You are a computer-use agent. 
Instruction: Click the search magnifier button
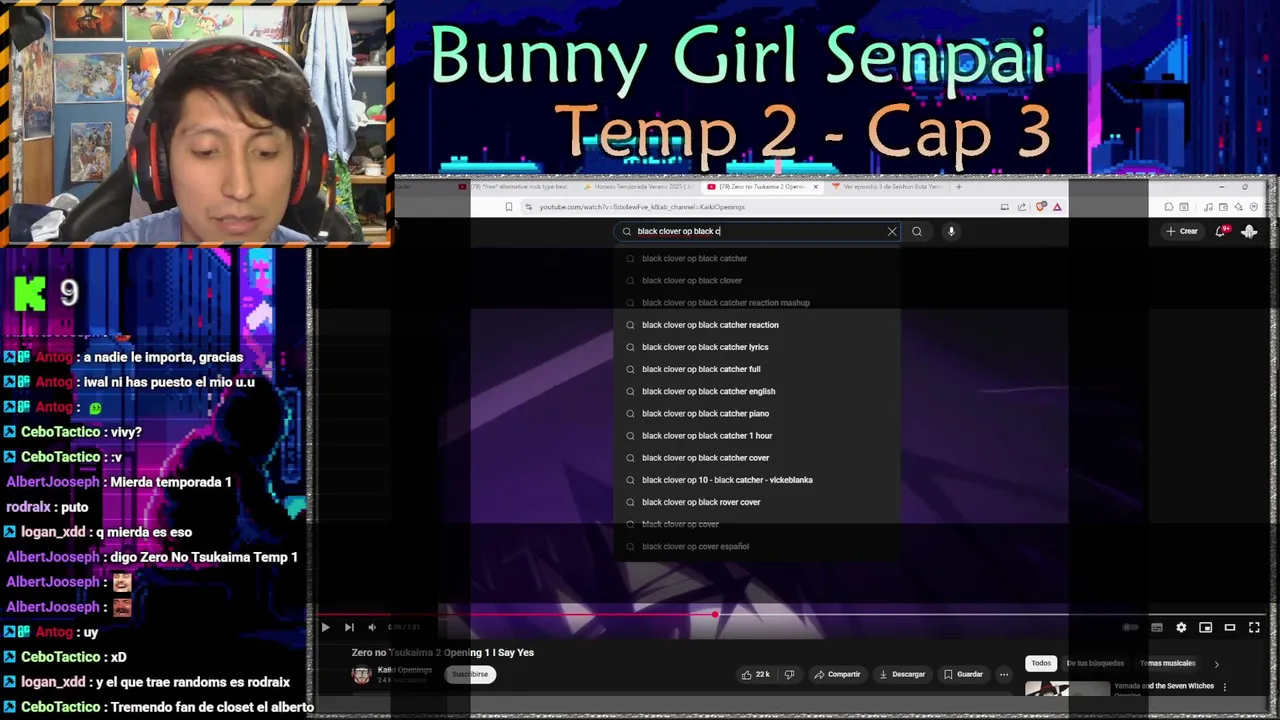coord(917,231)
